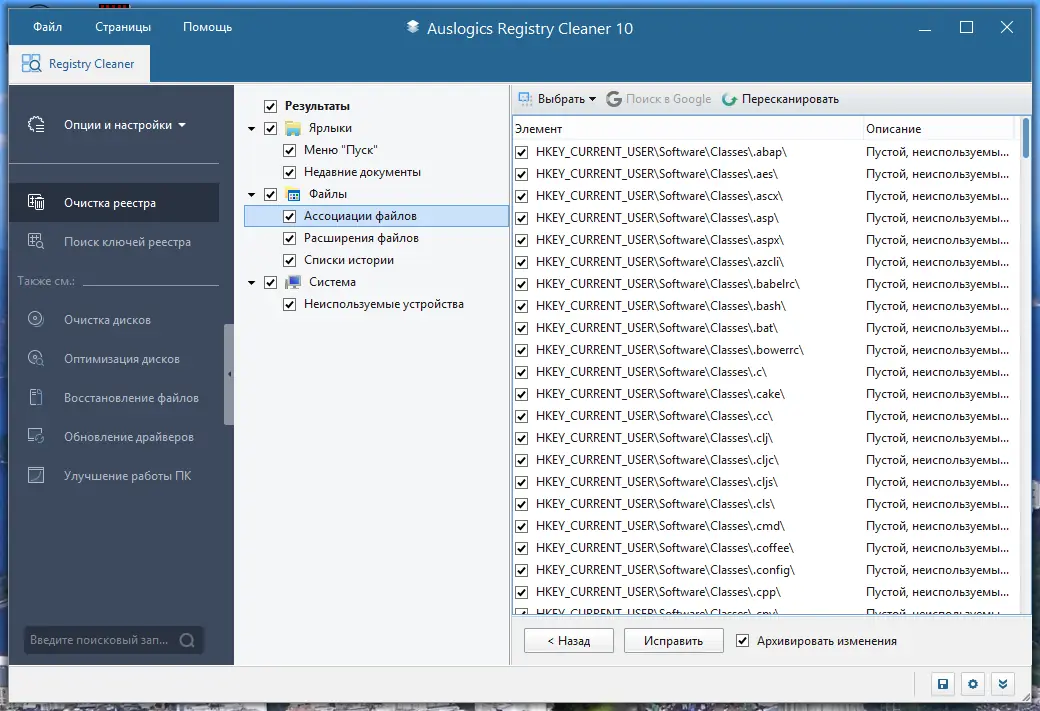Screen dimensions: 1040x711
Task: Click the Восстановление файлов icon
Action: pyautogui.click(x=36, y=398)
